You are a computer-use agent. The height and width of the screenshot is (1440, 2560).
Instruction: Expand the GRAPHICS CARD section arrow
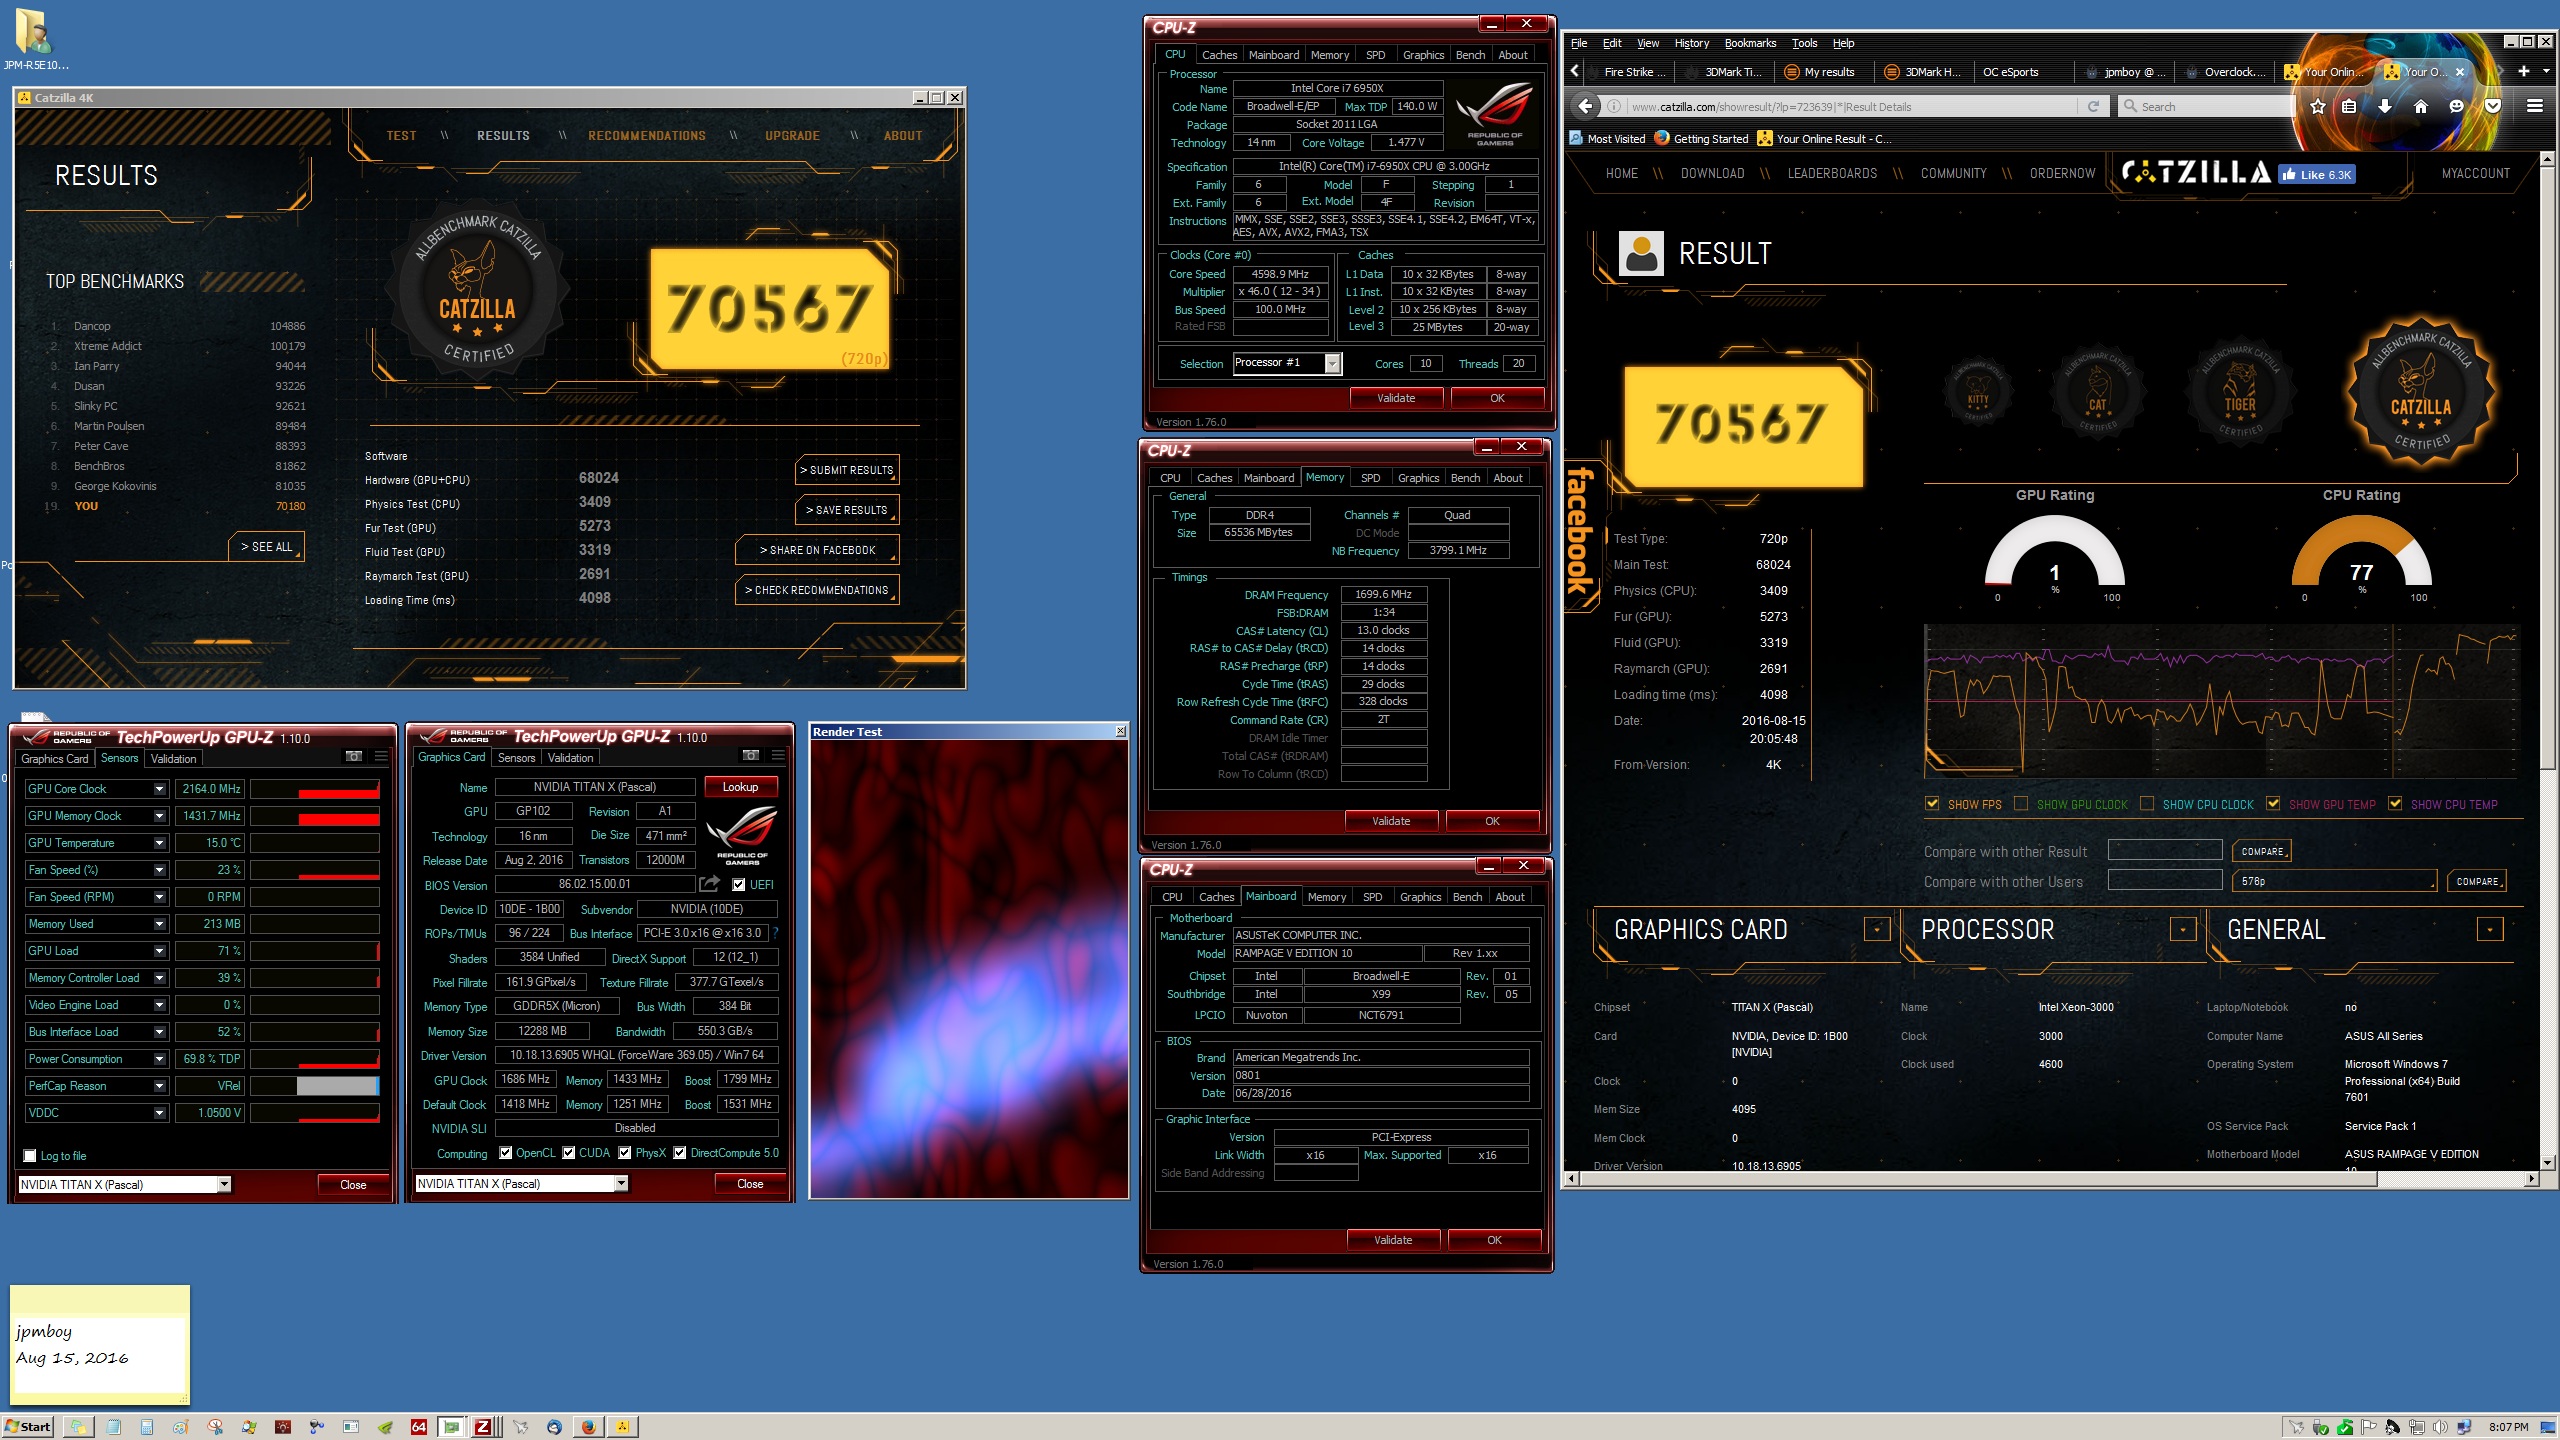1877,929
